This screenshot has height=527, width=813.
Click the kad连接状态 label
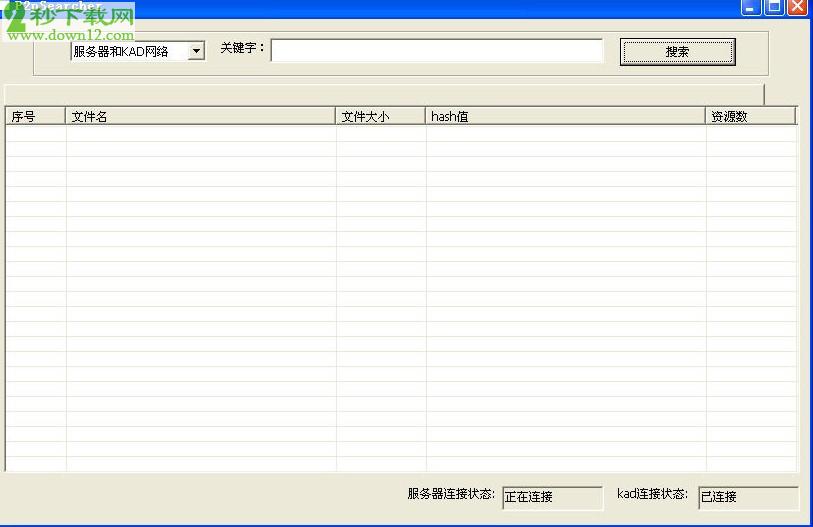coord(652,494)
